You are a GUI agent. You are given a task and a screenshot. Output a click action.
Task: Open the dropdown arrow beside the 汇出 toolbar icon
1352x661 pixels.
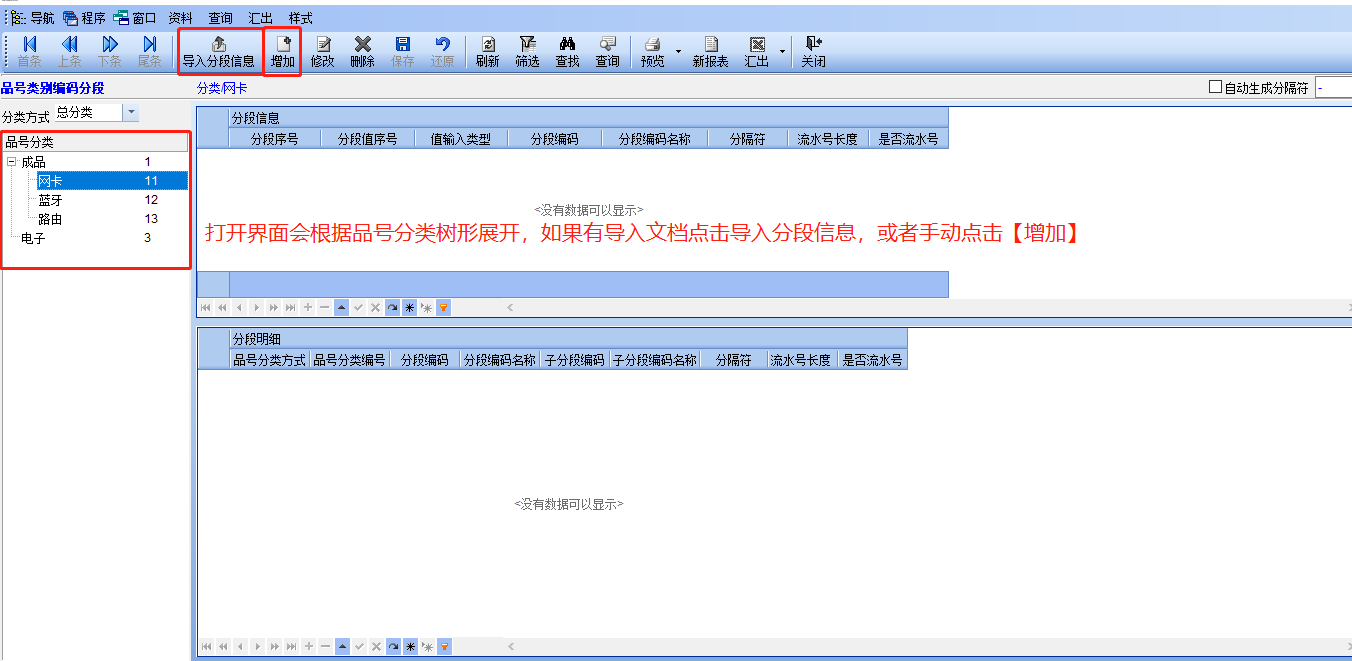[781, 51]
